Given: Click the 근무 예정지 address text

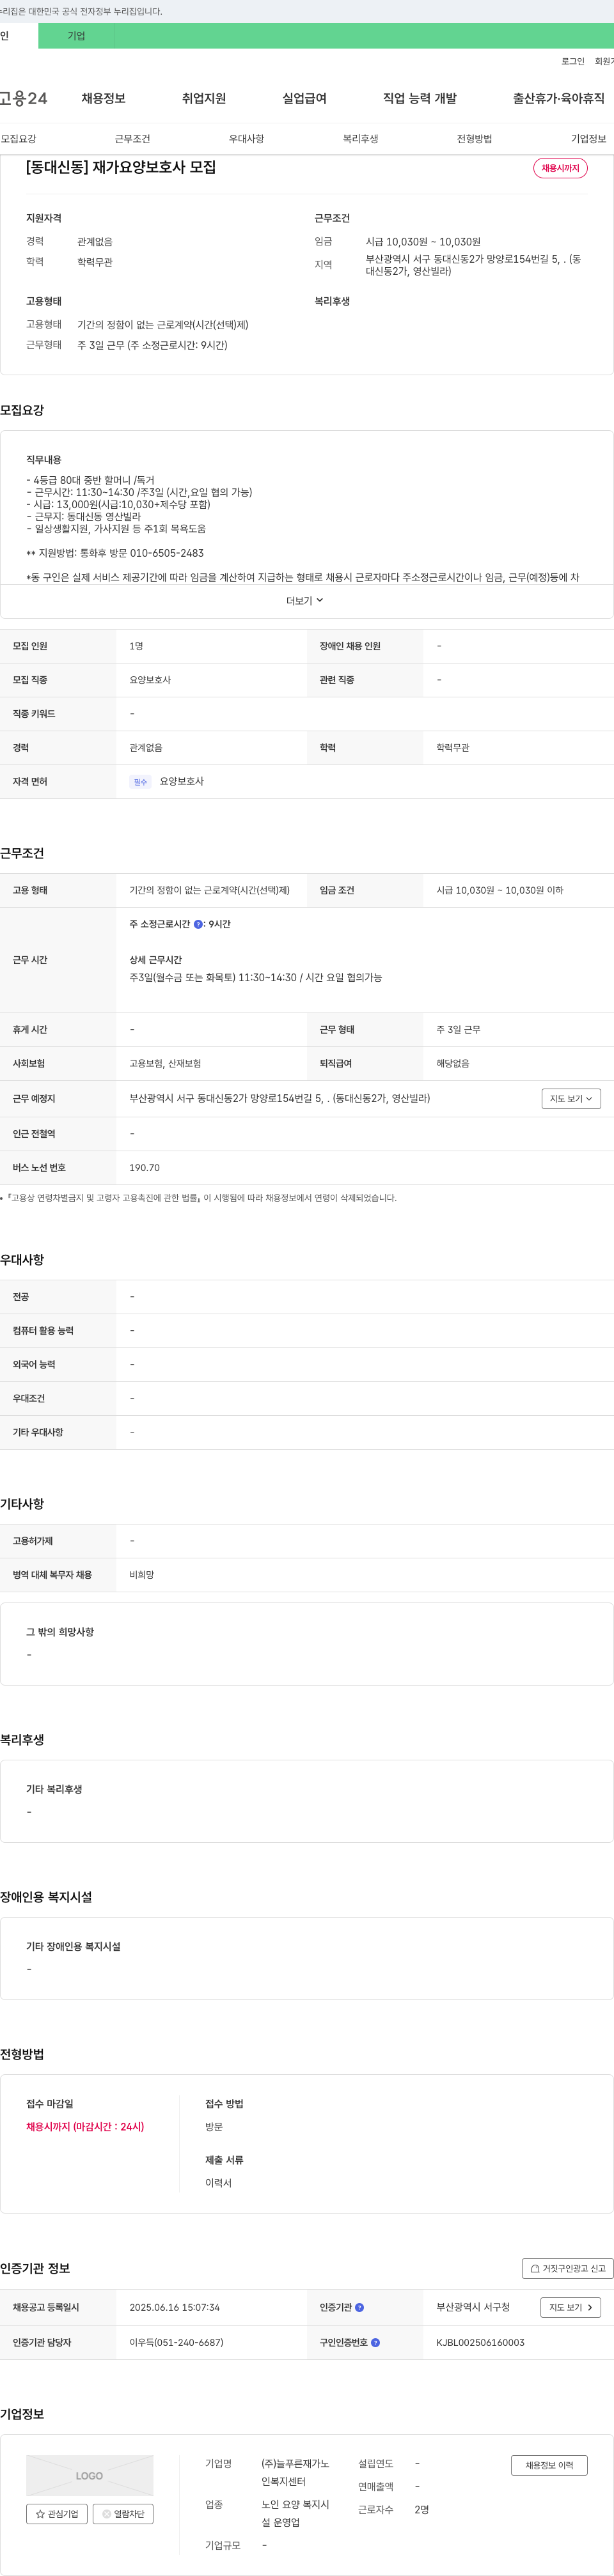Looking at the screenshot, I should [279, 1098].
